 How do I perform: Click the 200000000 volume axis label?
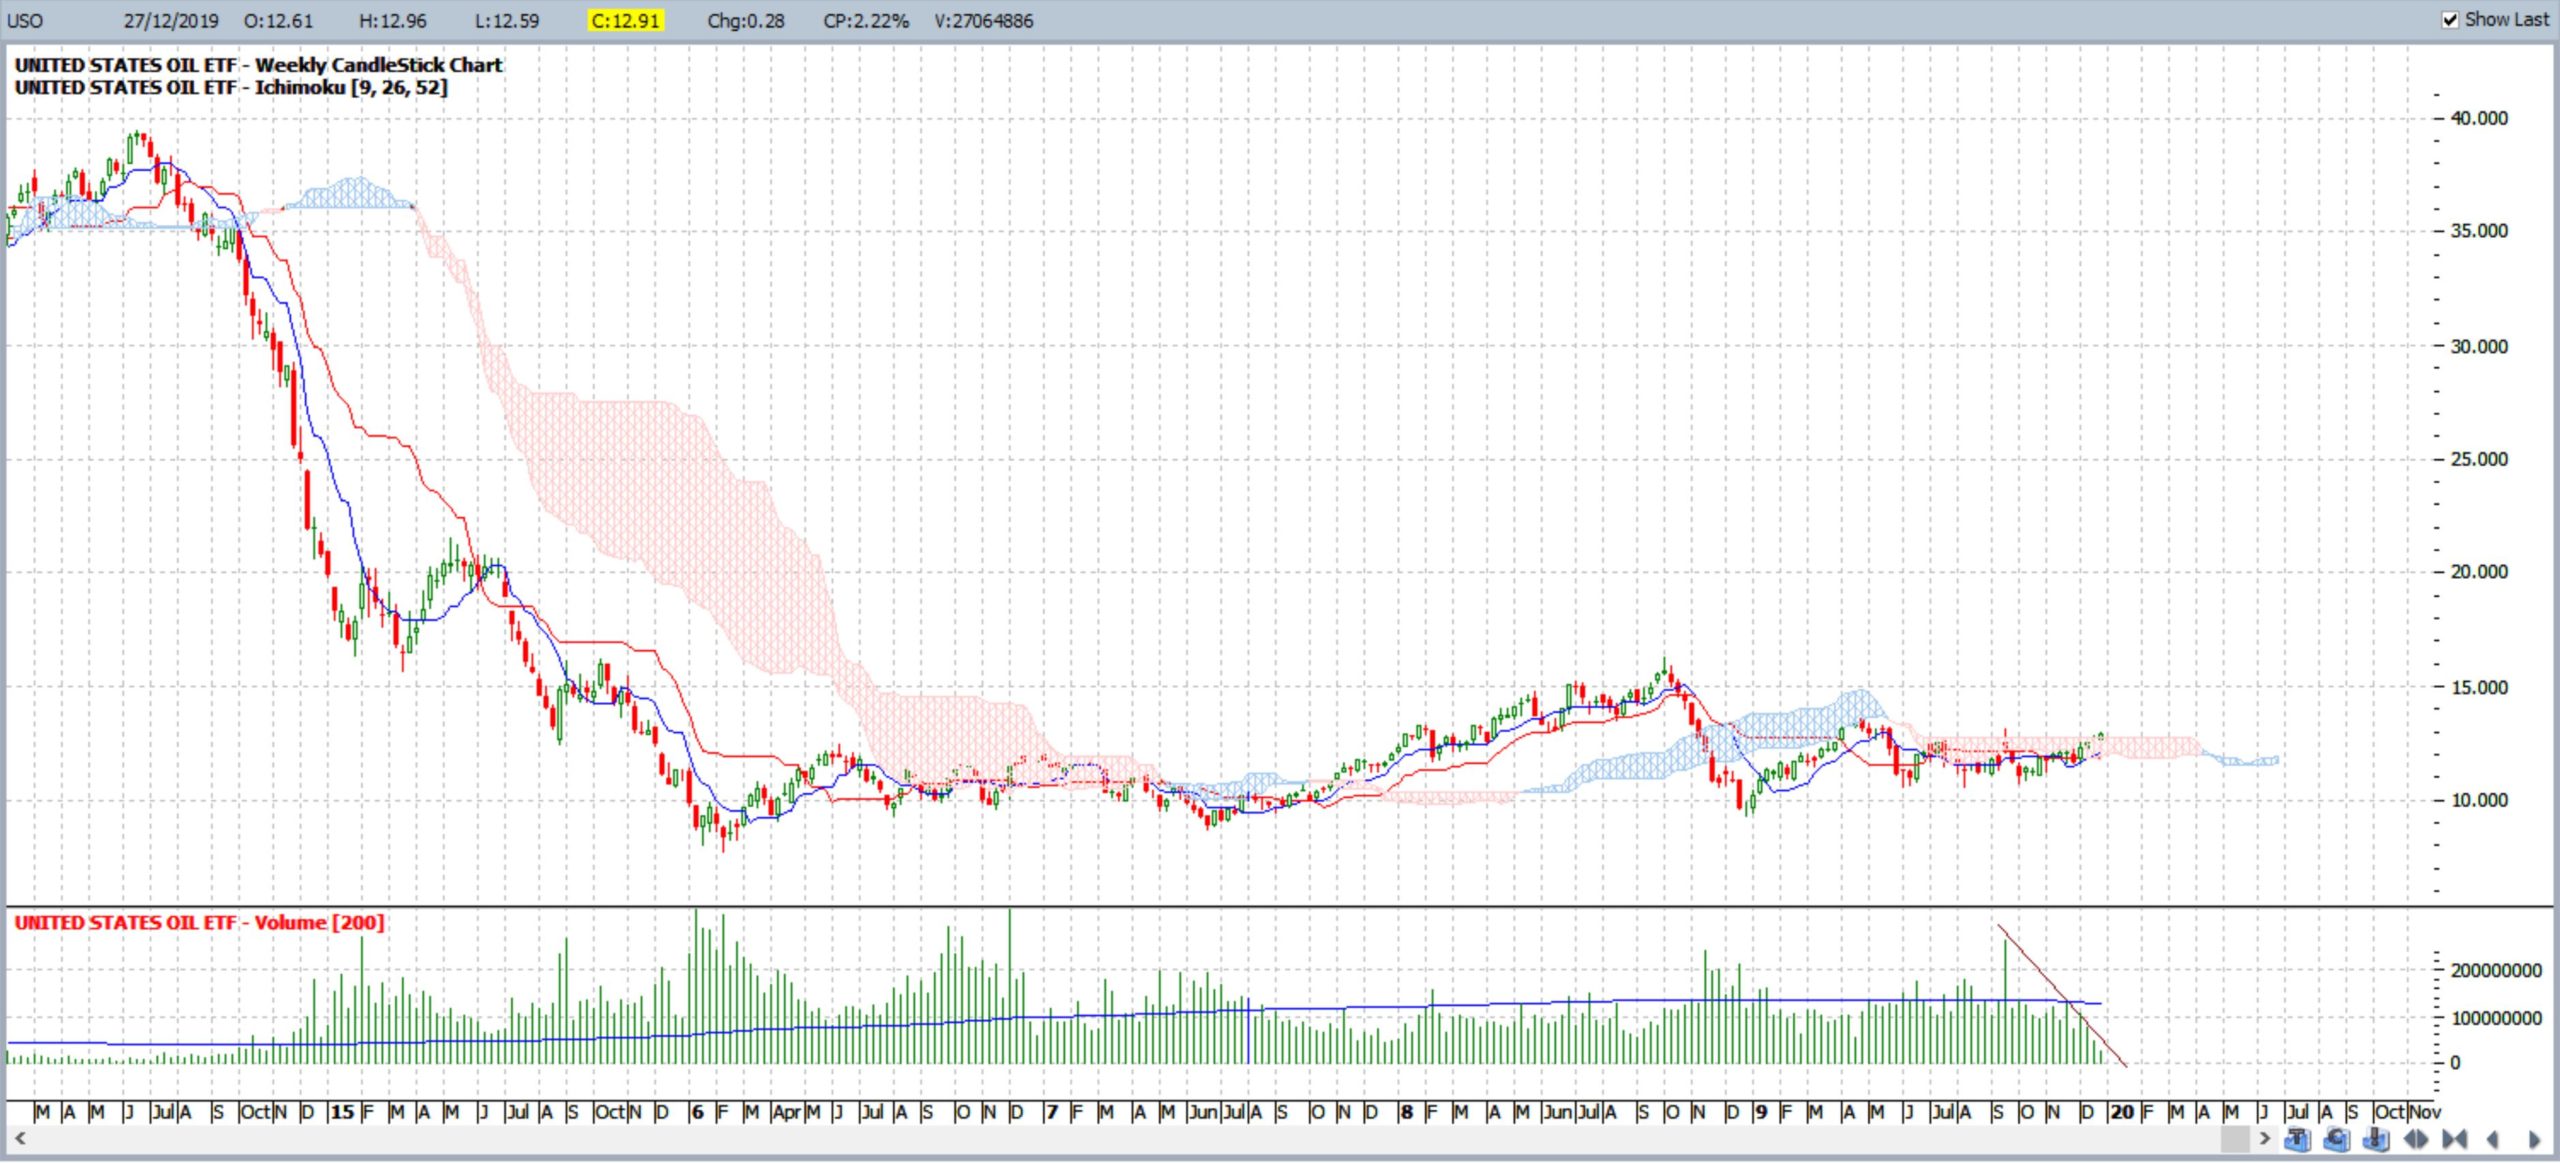(2496, 971)
